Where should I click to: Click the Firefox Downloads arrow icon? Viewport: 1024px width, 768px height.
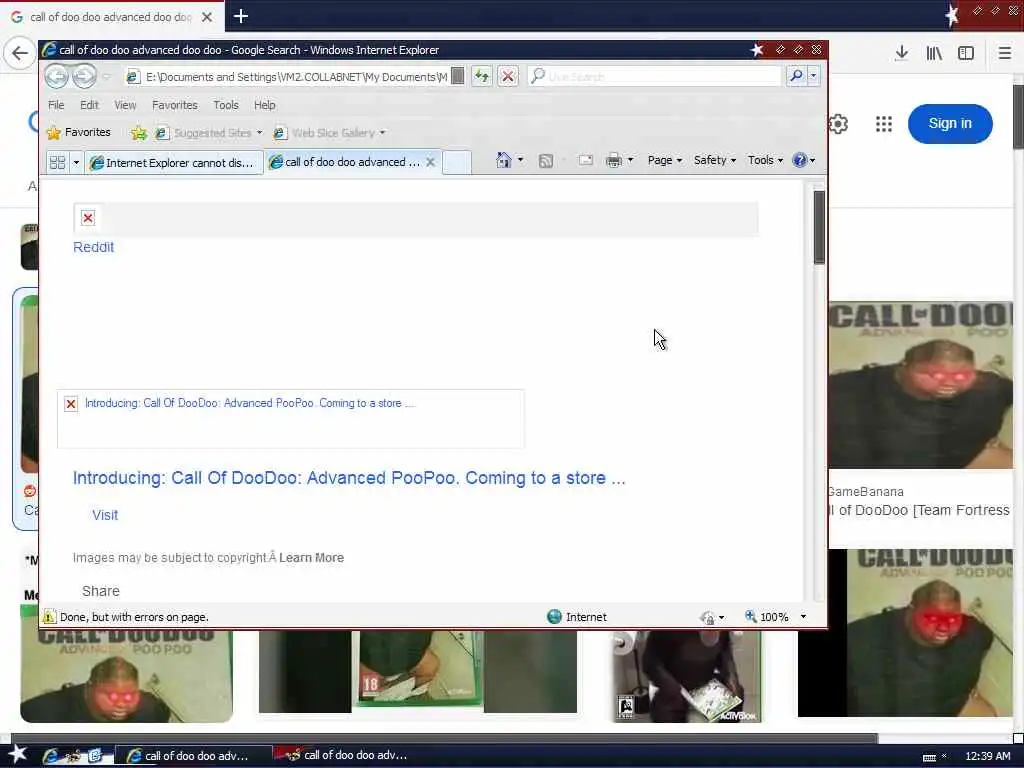coord(901,53)
